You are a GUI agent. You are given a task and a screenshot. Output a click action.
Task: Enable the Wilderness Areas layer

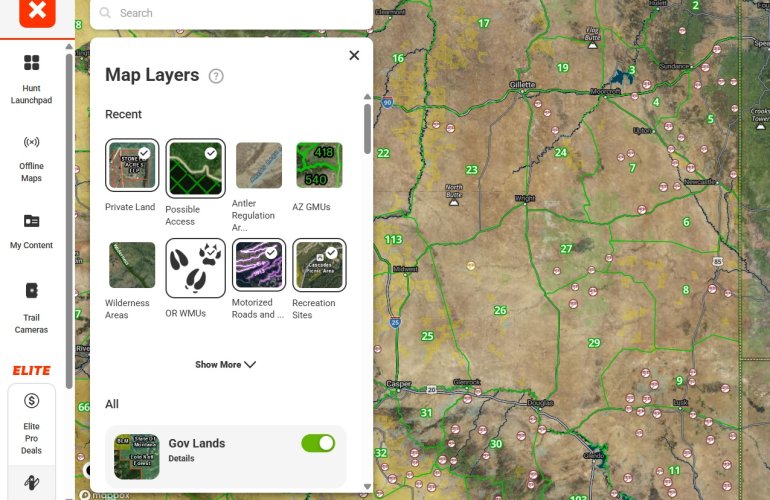point(132,265)
